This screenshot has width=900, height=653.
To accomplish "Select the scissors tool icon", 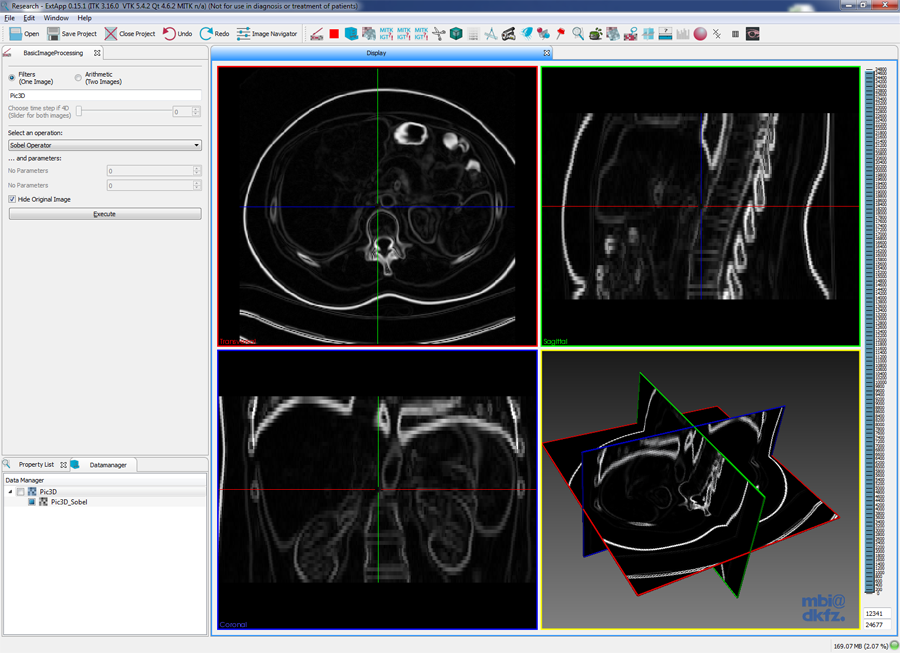I will coord(438,34).
